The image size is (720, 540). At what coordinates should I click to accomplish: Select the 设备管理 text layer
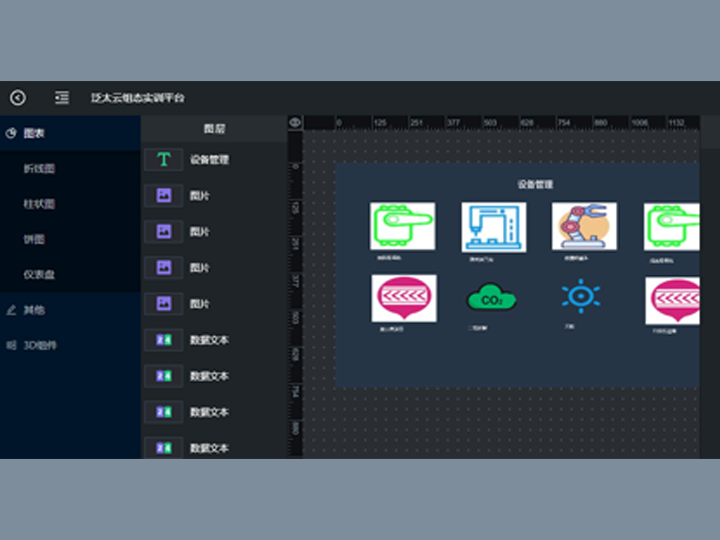[x=209, y=160]
